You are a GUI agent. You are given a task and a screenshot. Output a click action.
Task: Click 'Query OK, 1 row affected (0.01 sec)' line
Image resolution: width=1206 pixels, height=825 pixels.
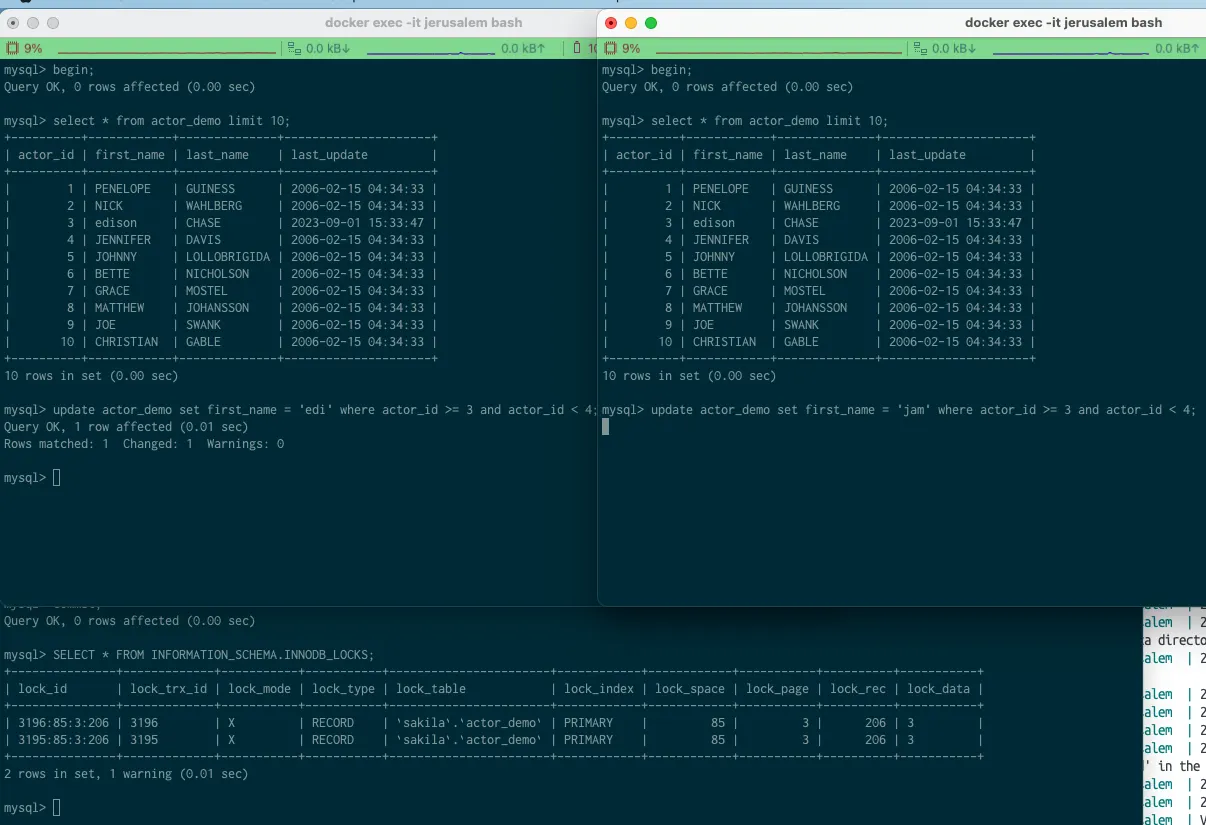point(126,427)
